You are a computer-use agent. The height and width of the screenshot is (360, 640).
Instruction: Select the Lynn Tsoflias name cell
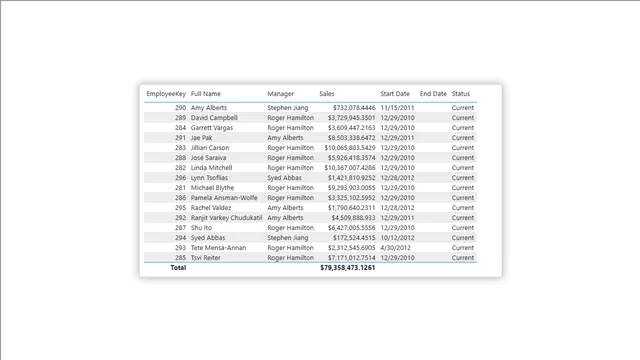(209, 178)
